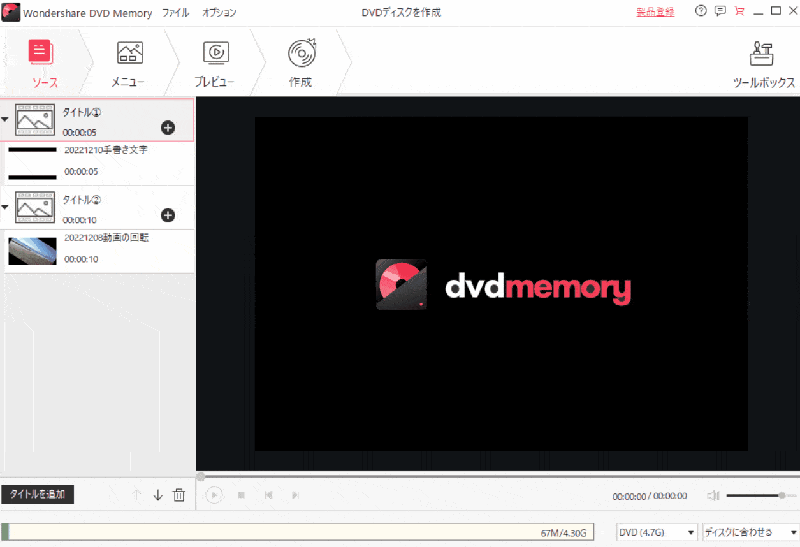
Task: Click the Wondershare DVD Memory app logo
Action: [11, 12]
